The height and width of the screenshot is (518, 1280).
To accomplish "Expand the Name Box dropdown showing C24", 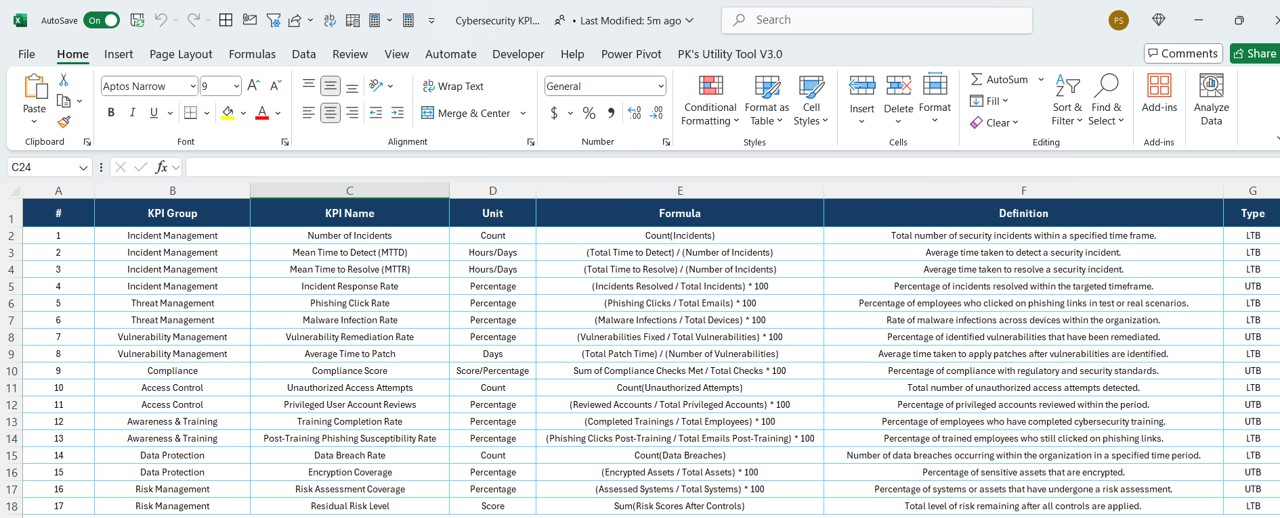I will click(x=83, y=167).
